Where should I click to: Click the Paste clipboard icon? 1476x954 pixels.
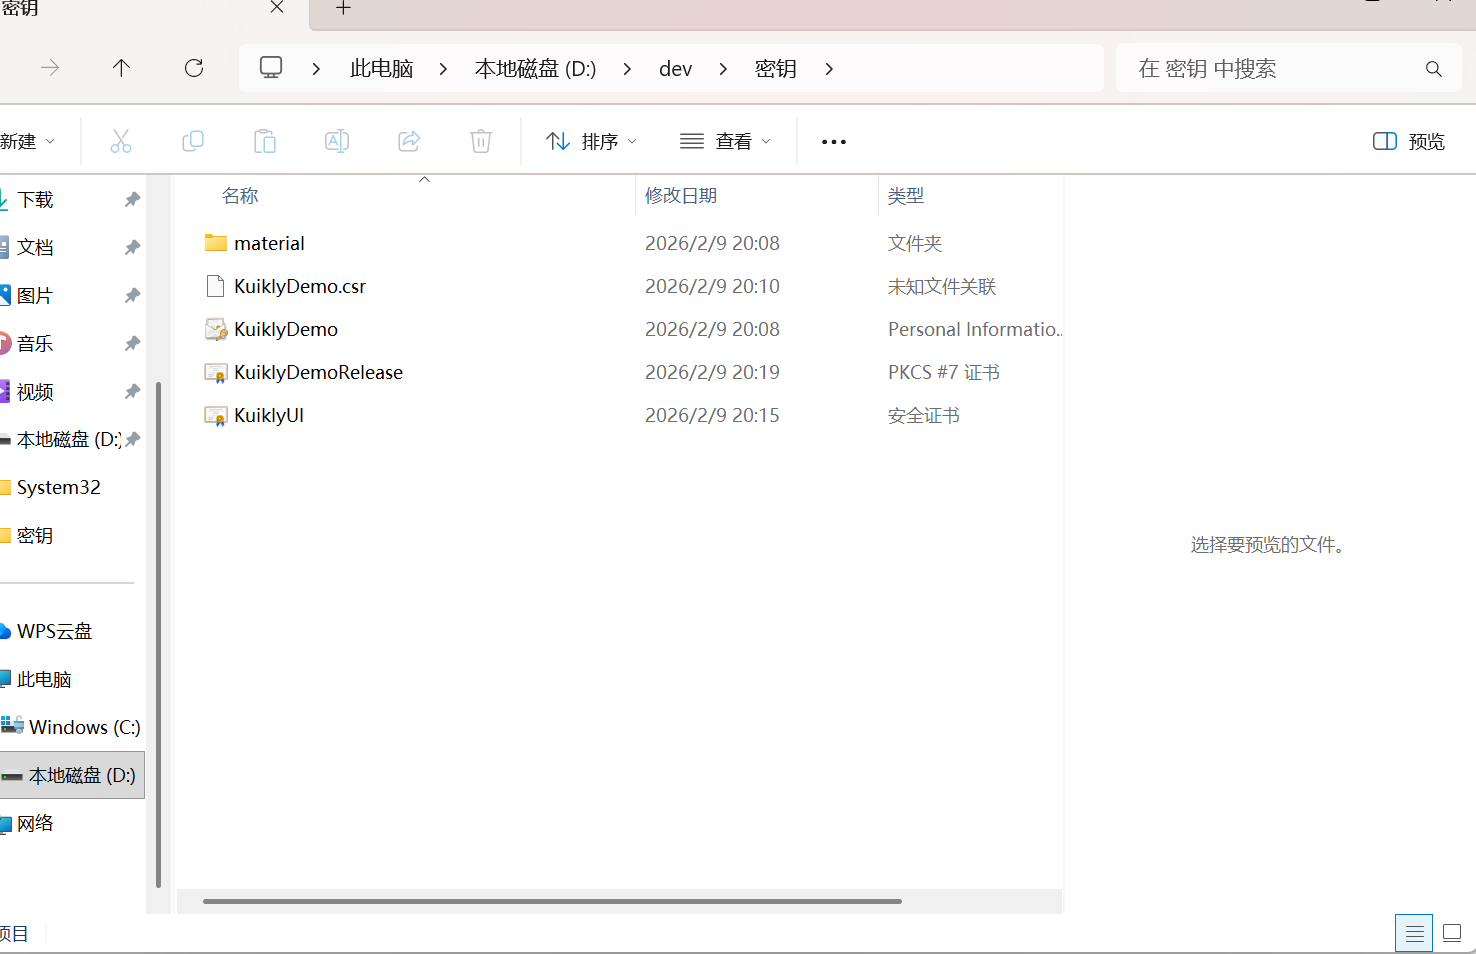(x=265, y=142)
